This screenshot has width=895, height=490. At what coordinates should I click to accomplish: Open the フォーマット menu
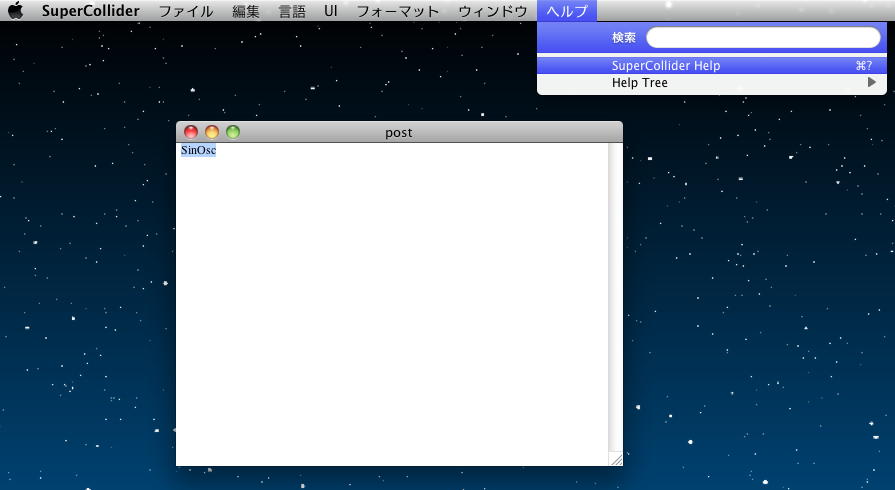point(398,11)
